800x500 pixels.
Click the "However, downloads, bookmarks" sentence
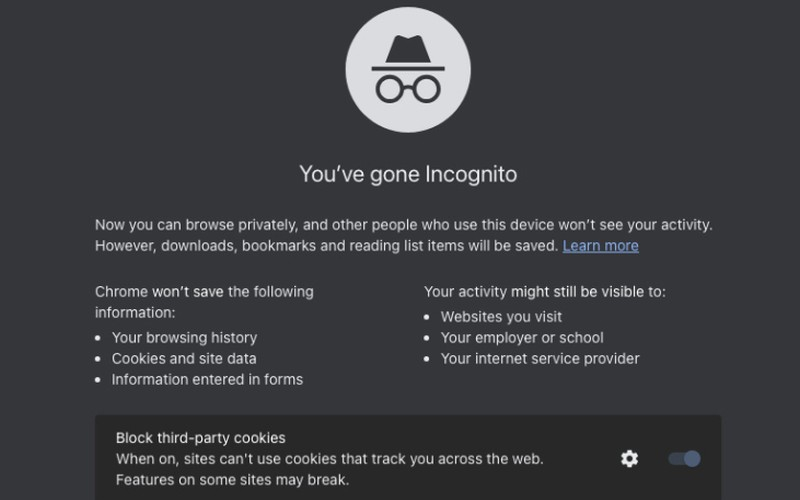tap(326, 246)
